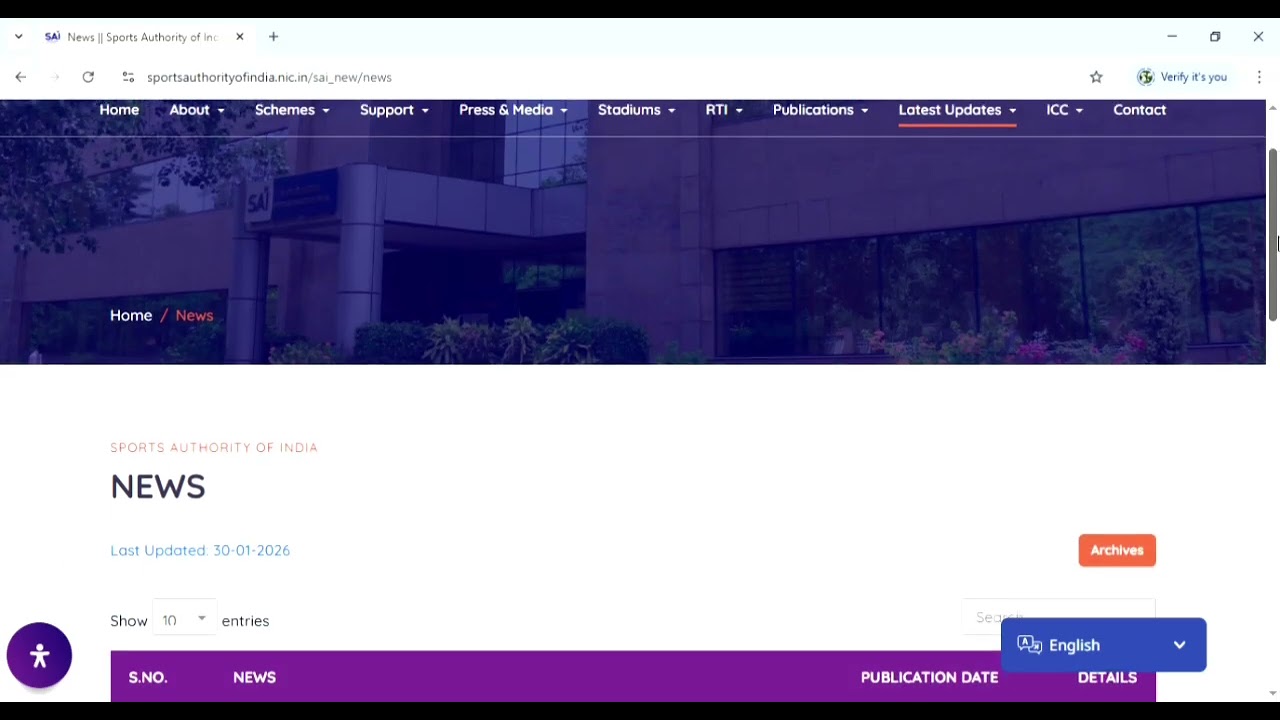Click Home breadcrumb link
1280x720 pixels.
point(131,315)
